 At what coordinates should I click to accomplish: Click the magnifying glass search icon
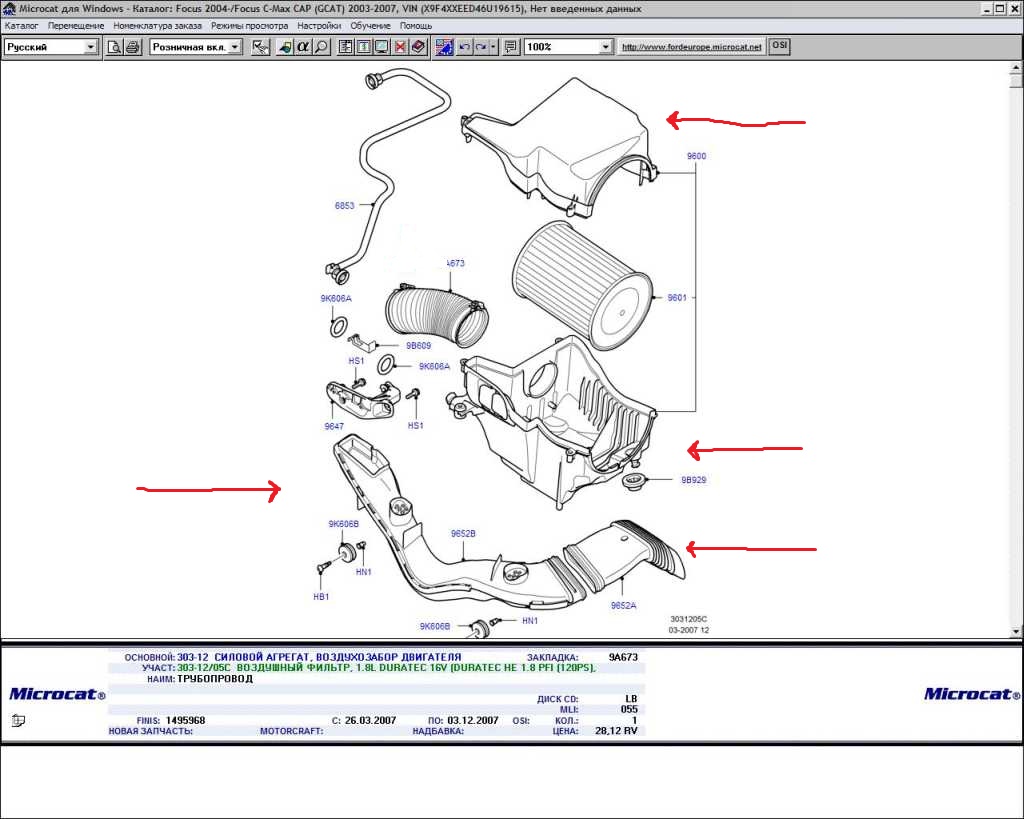pos(321,47)
